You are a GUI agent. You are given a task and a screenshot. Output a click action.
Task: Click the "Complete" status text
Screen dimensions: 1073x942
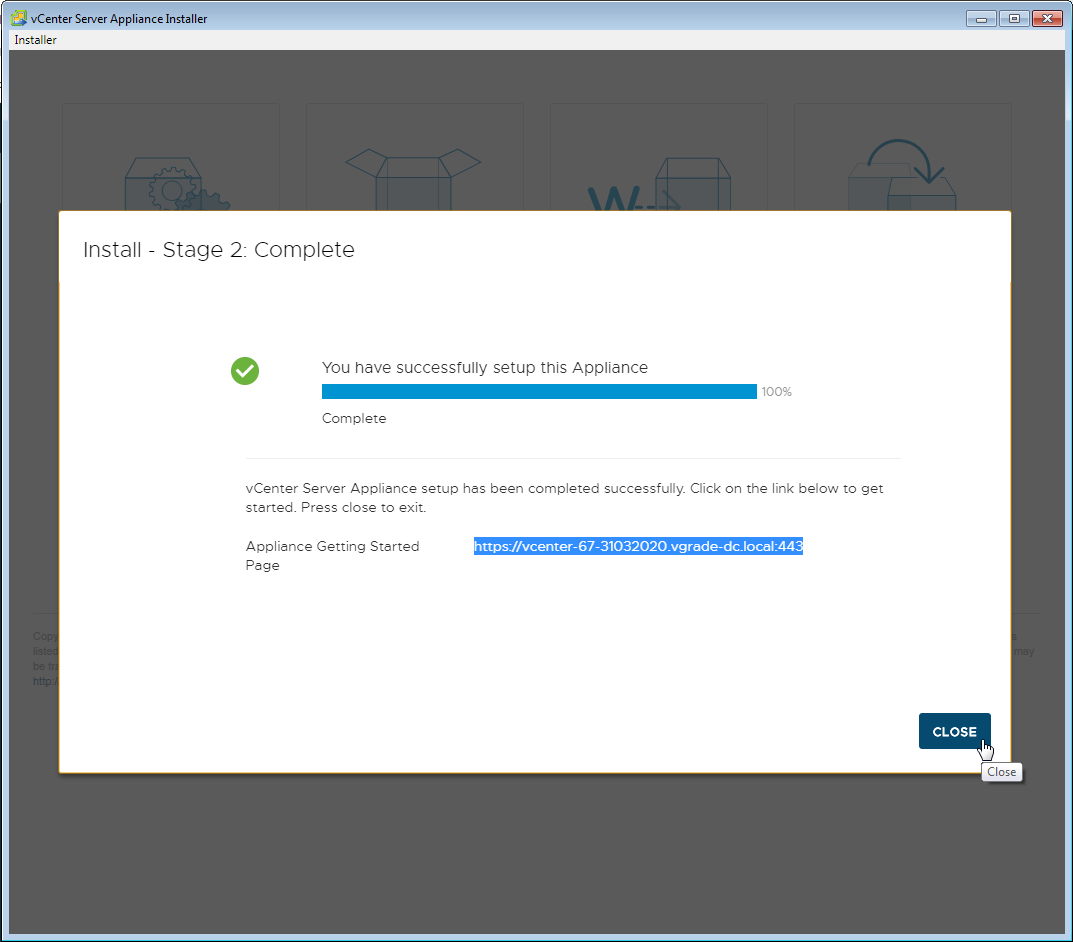[354, 419]
